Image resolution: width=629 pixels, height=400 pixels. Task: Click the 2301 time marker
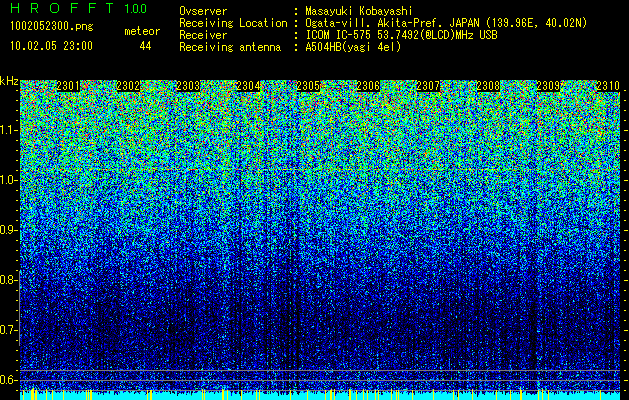[68, 86]
